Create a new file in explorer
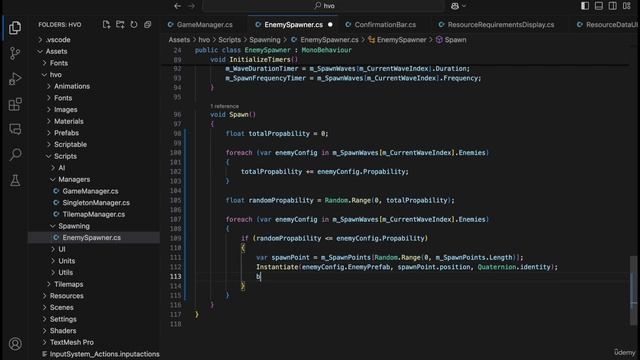Image resolution: width=640 pixels, height=360 pixels. point(106,24)
